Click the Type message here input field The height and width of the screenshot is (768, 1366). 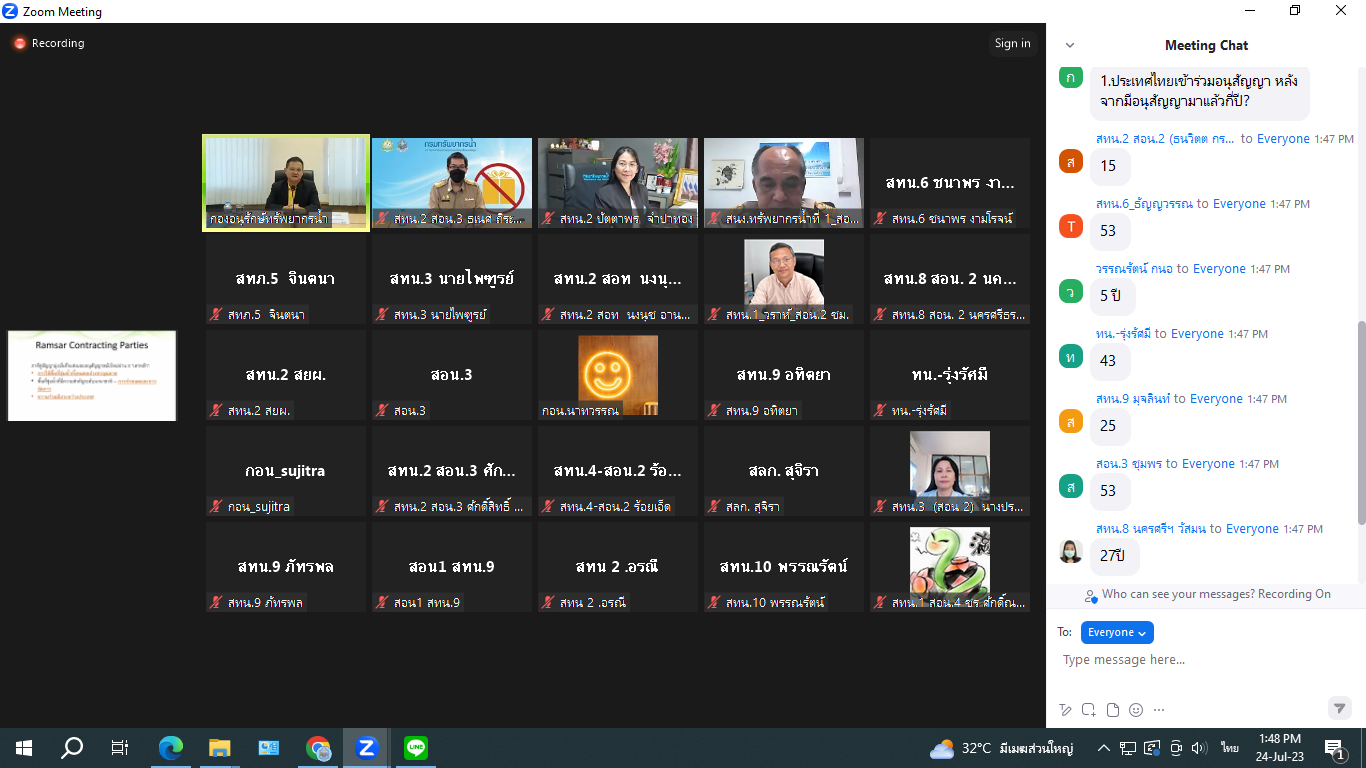pyautogui.click(x=1200, y=660)
